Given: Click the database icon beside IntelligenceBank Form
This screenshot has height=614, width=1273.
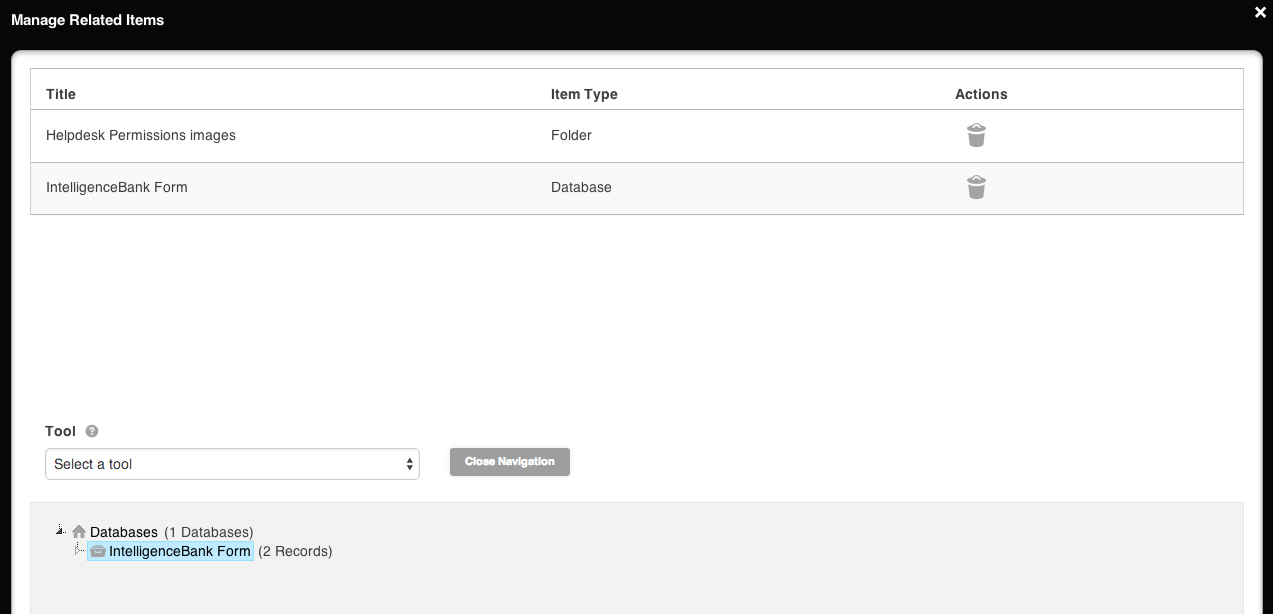Looking at the screenshot, I should point(98,551).
